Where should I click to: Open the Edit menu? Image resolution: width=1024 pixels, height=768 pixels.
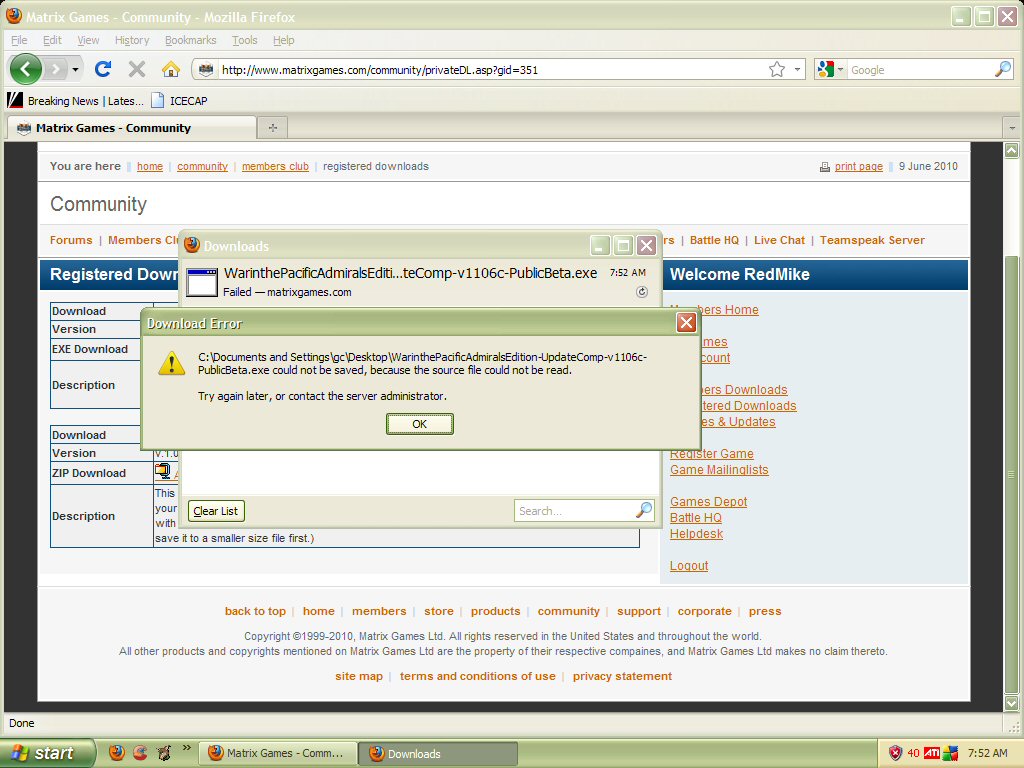point(52,40)
